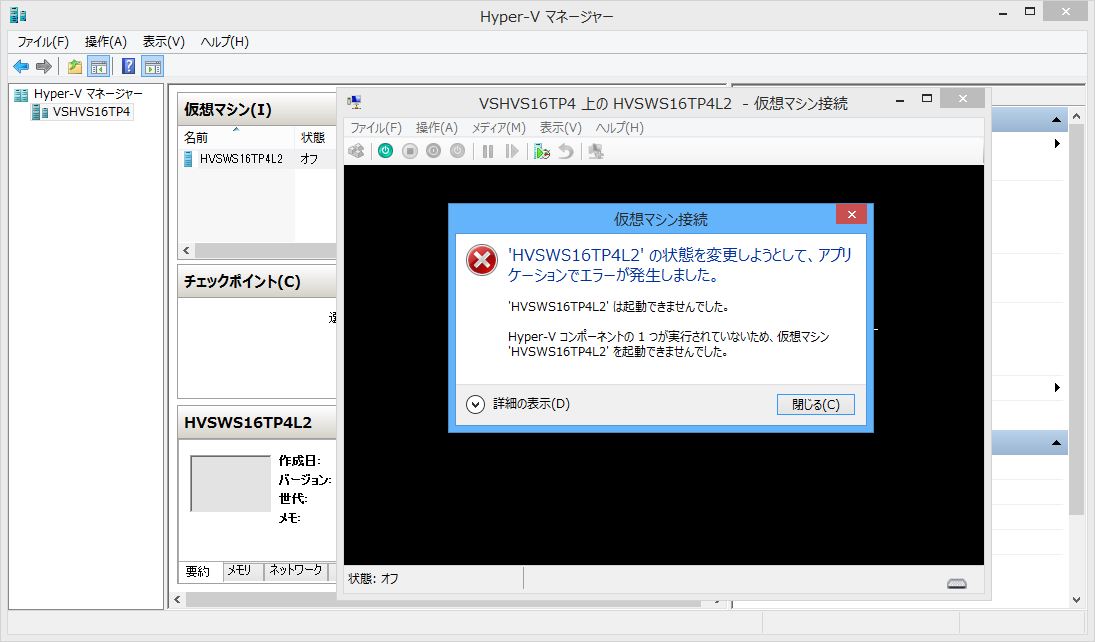Open ファイル(F) menu in VM connection window
Viewport: 1095px width, 642px height.
376,128
